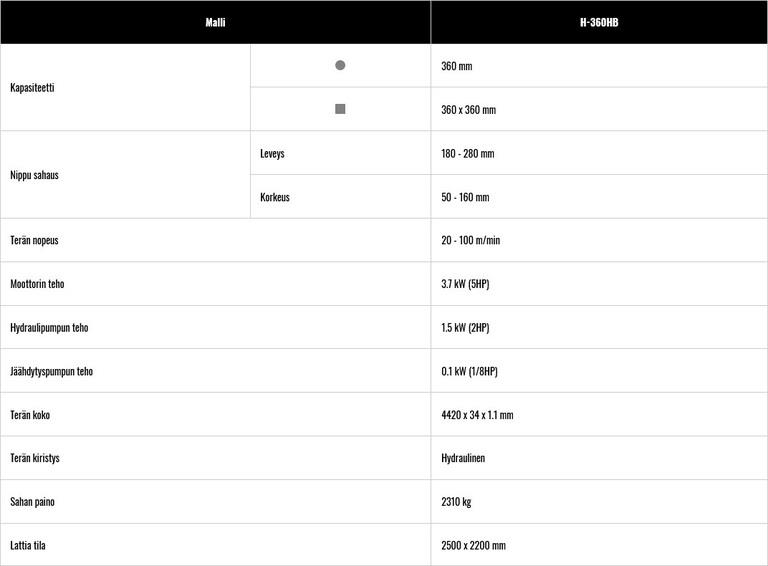Click the square bar capacity icon

pyautogui.click(x=340, y=109)
